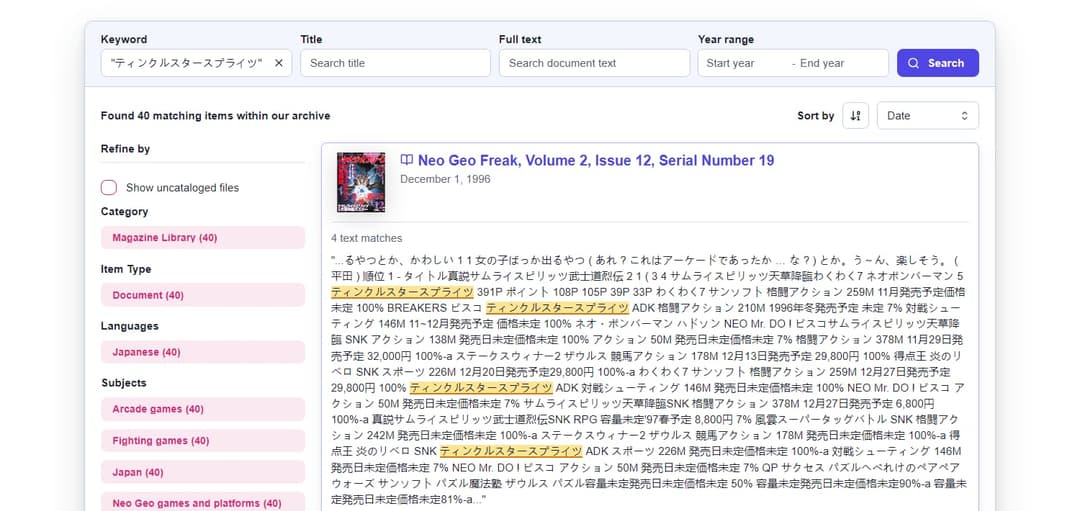Open Neo Geo Freak Volume 2 Issue 12 link
Image resolution: width=1080 pixels, height=511 pixels.
pos(596,160)
